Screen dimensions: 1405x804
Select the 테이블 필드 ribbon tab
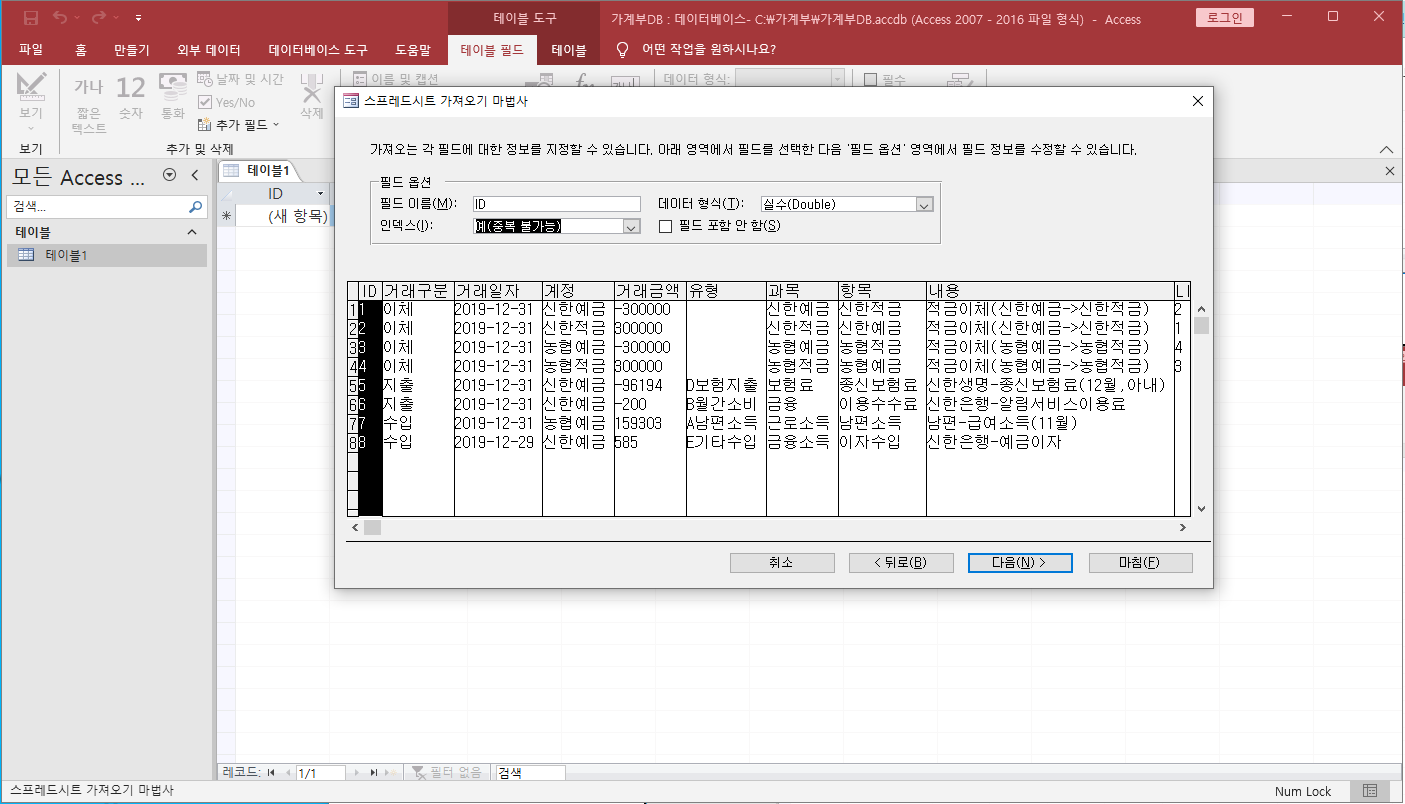492,50
